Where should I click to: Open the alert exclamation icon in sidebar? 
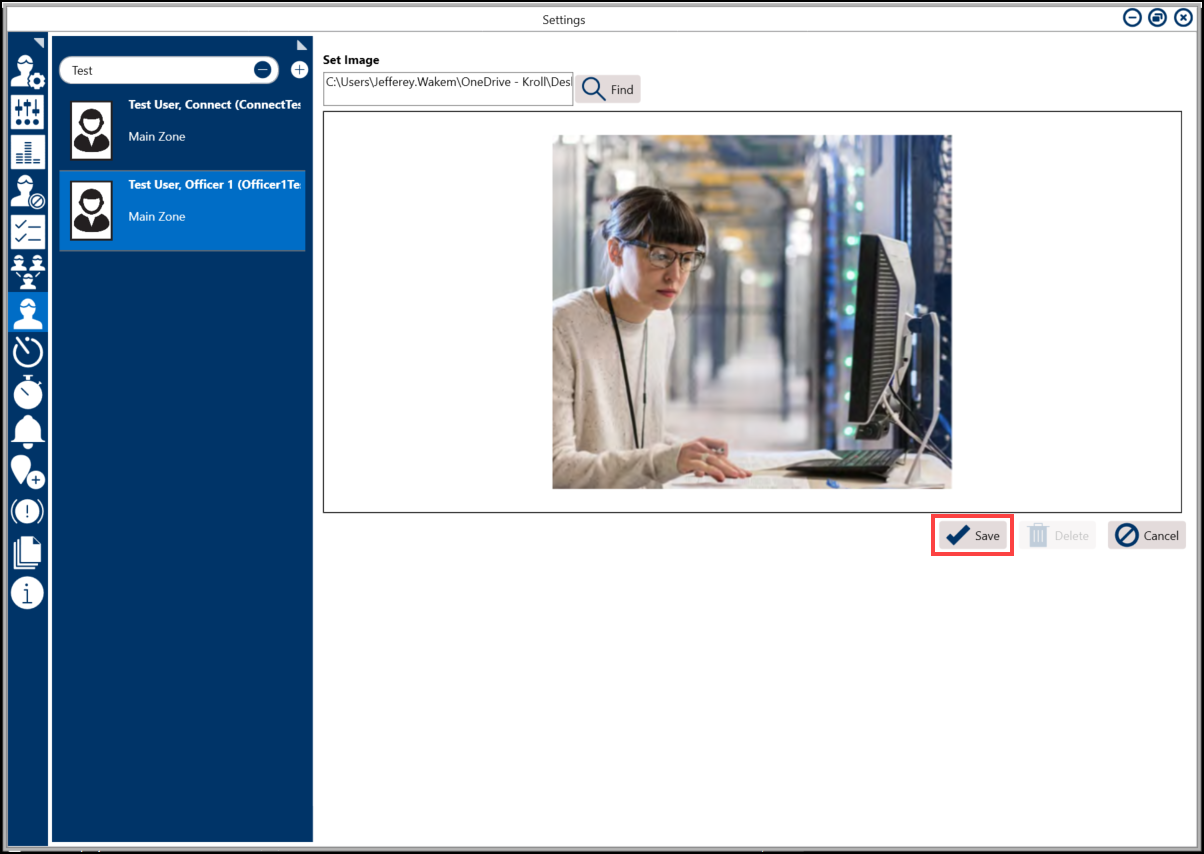tap(27, 511)
